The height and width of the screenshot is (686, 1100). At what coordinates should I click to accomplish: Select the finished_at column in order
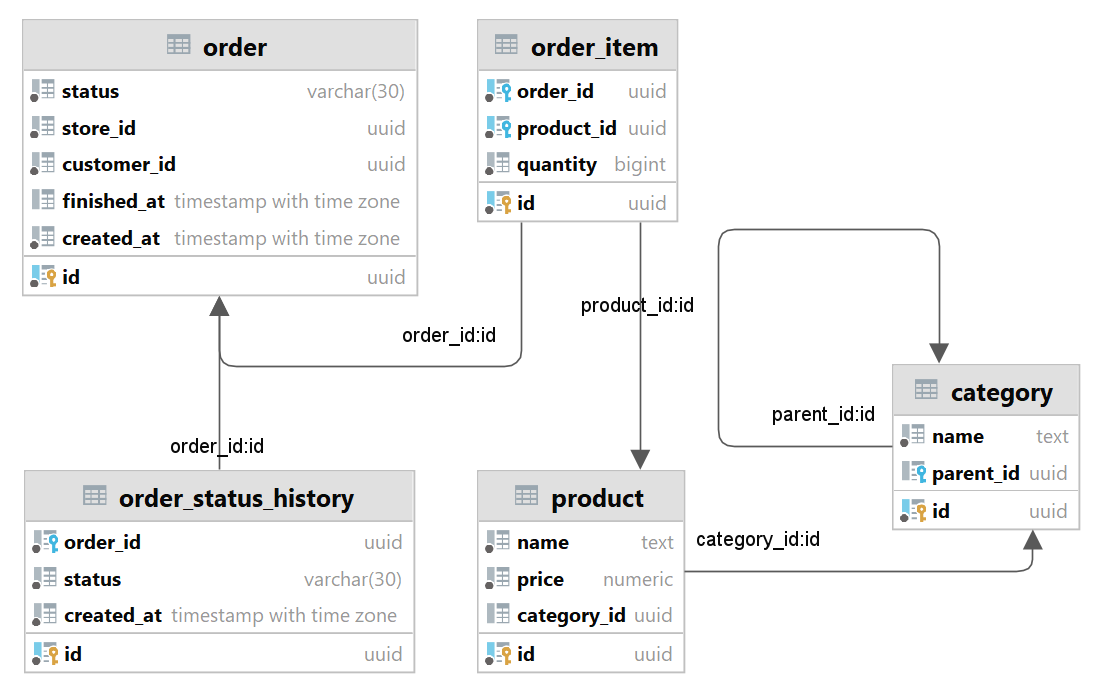113,201
